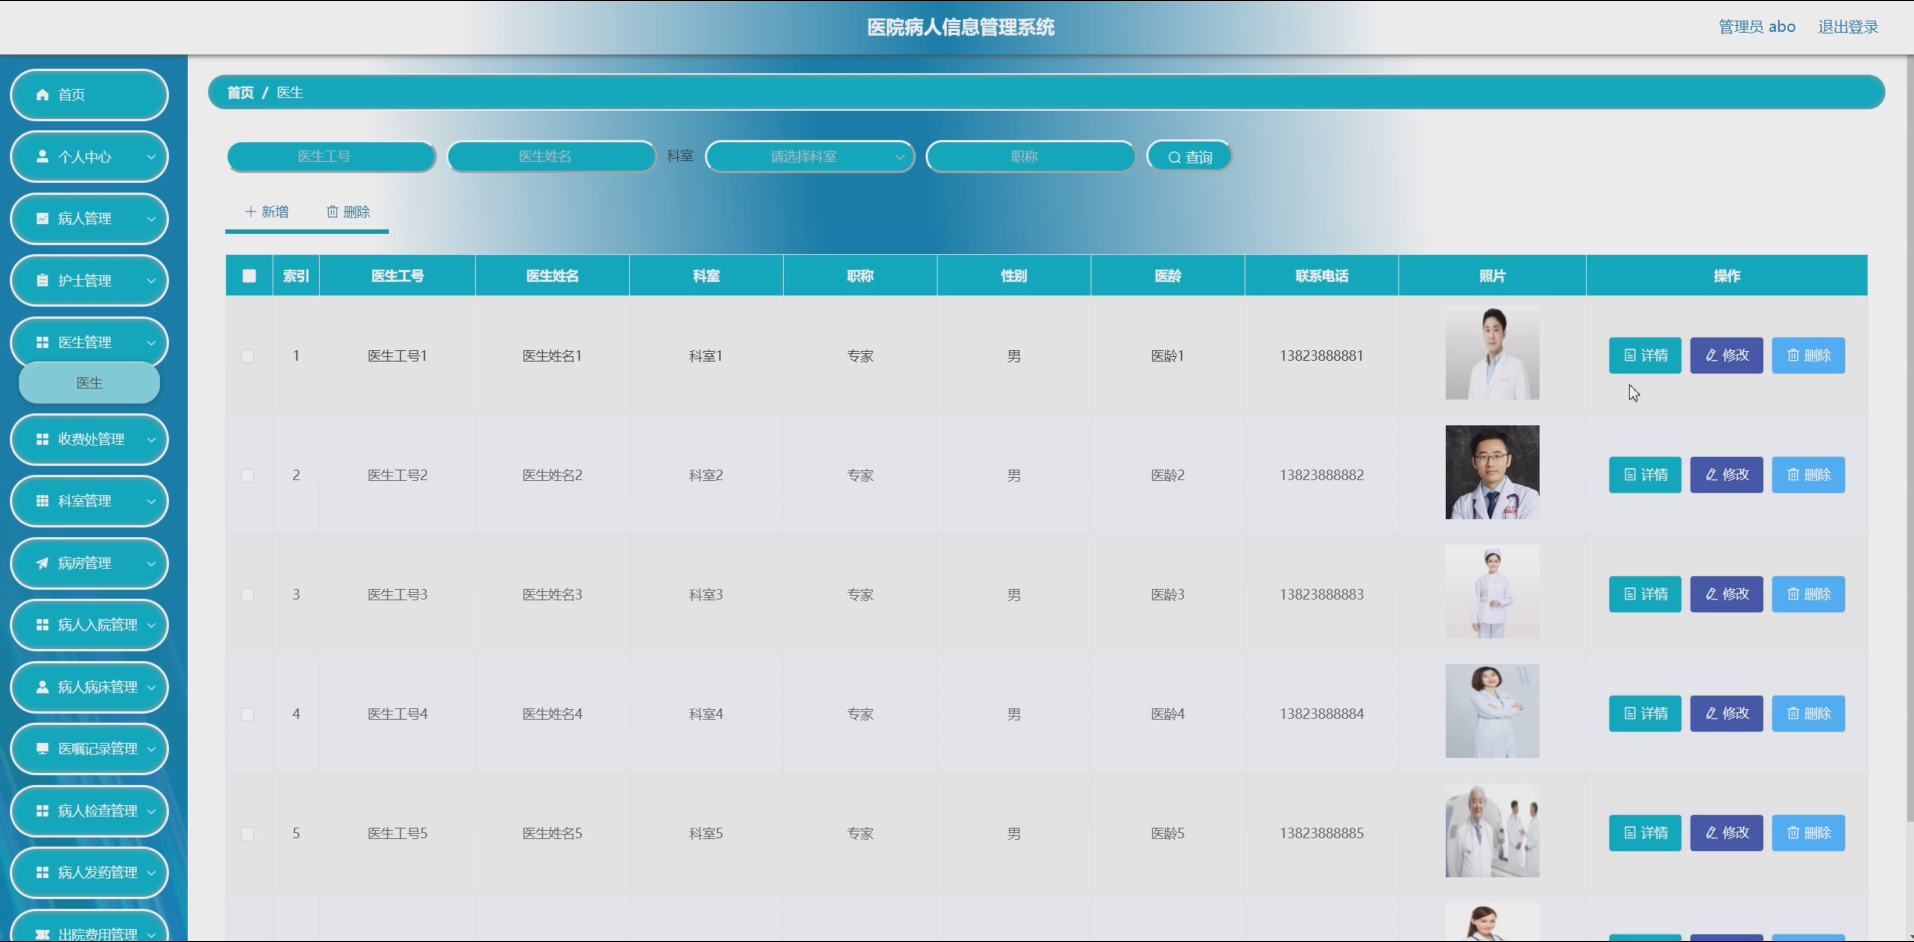Click the monitor icon beside 医嘱记录管理

[42, 749]
